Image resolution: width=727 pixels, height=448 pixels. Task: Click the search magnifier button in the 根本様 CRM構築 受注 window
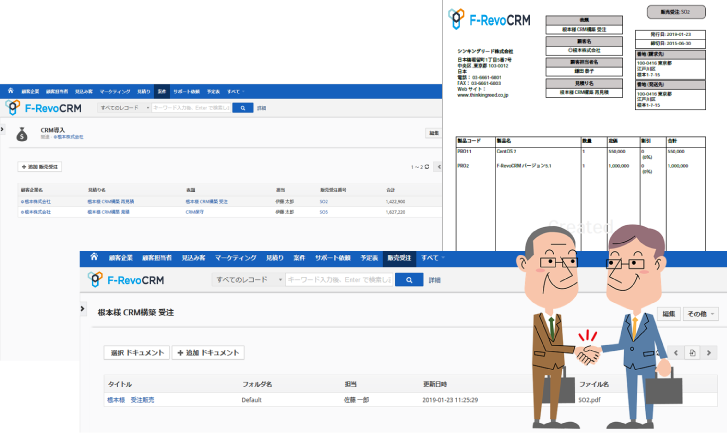(409, 280)
